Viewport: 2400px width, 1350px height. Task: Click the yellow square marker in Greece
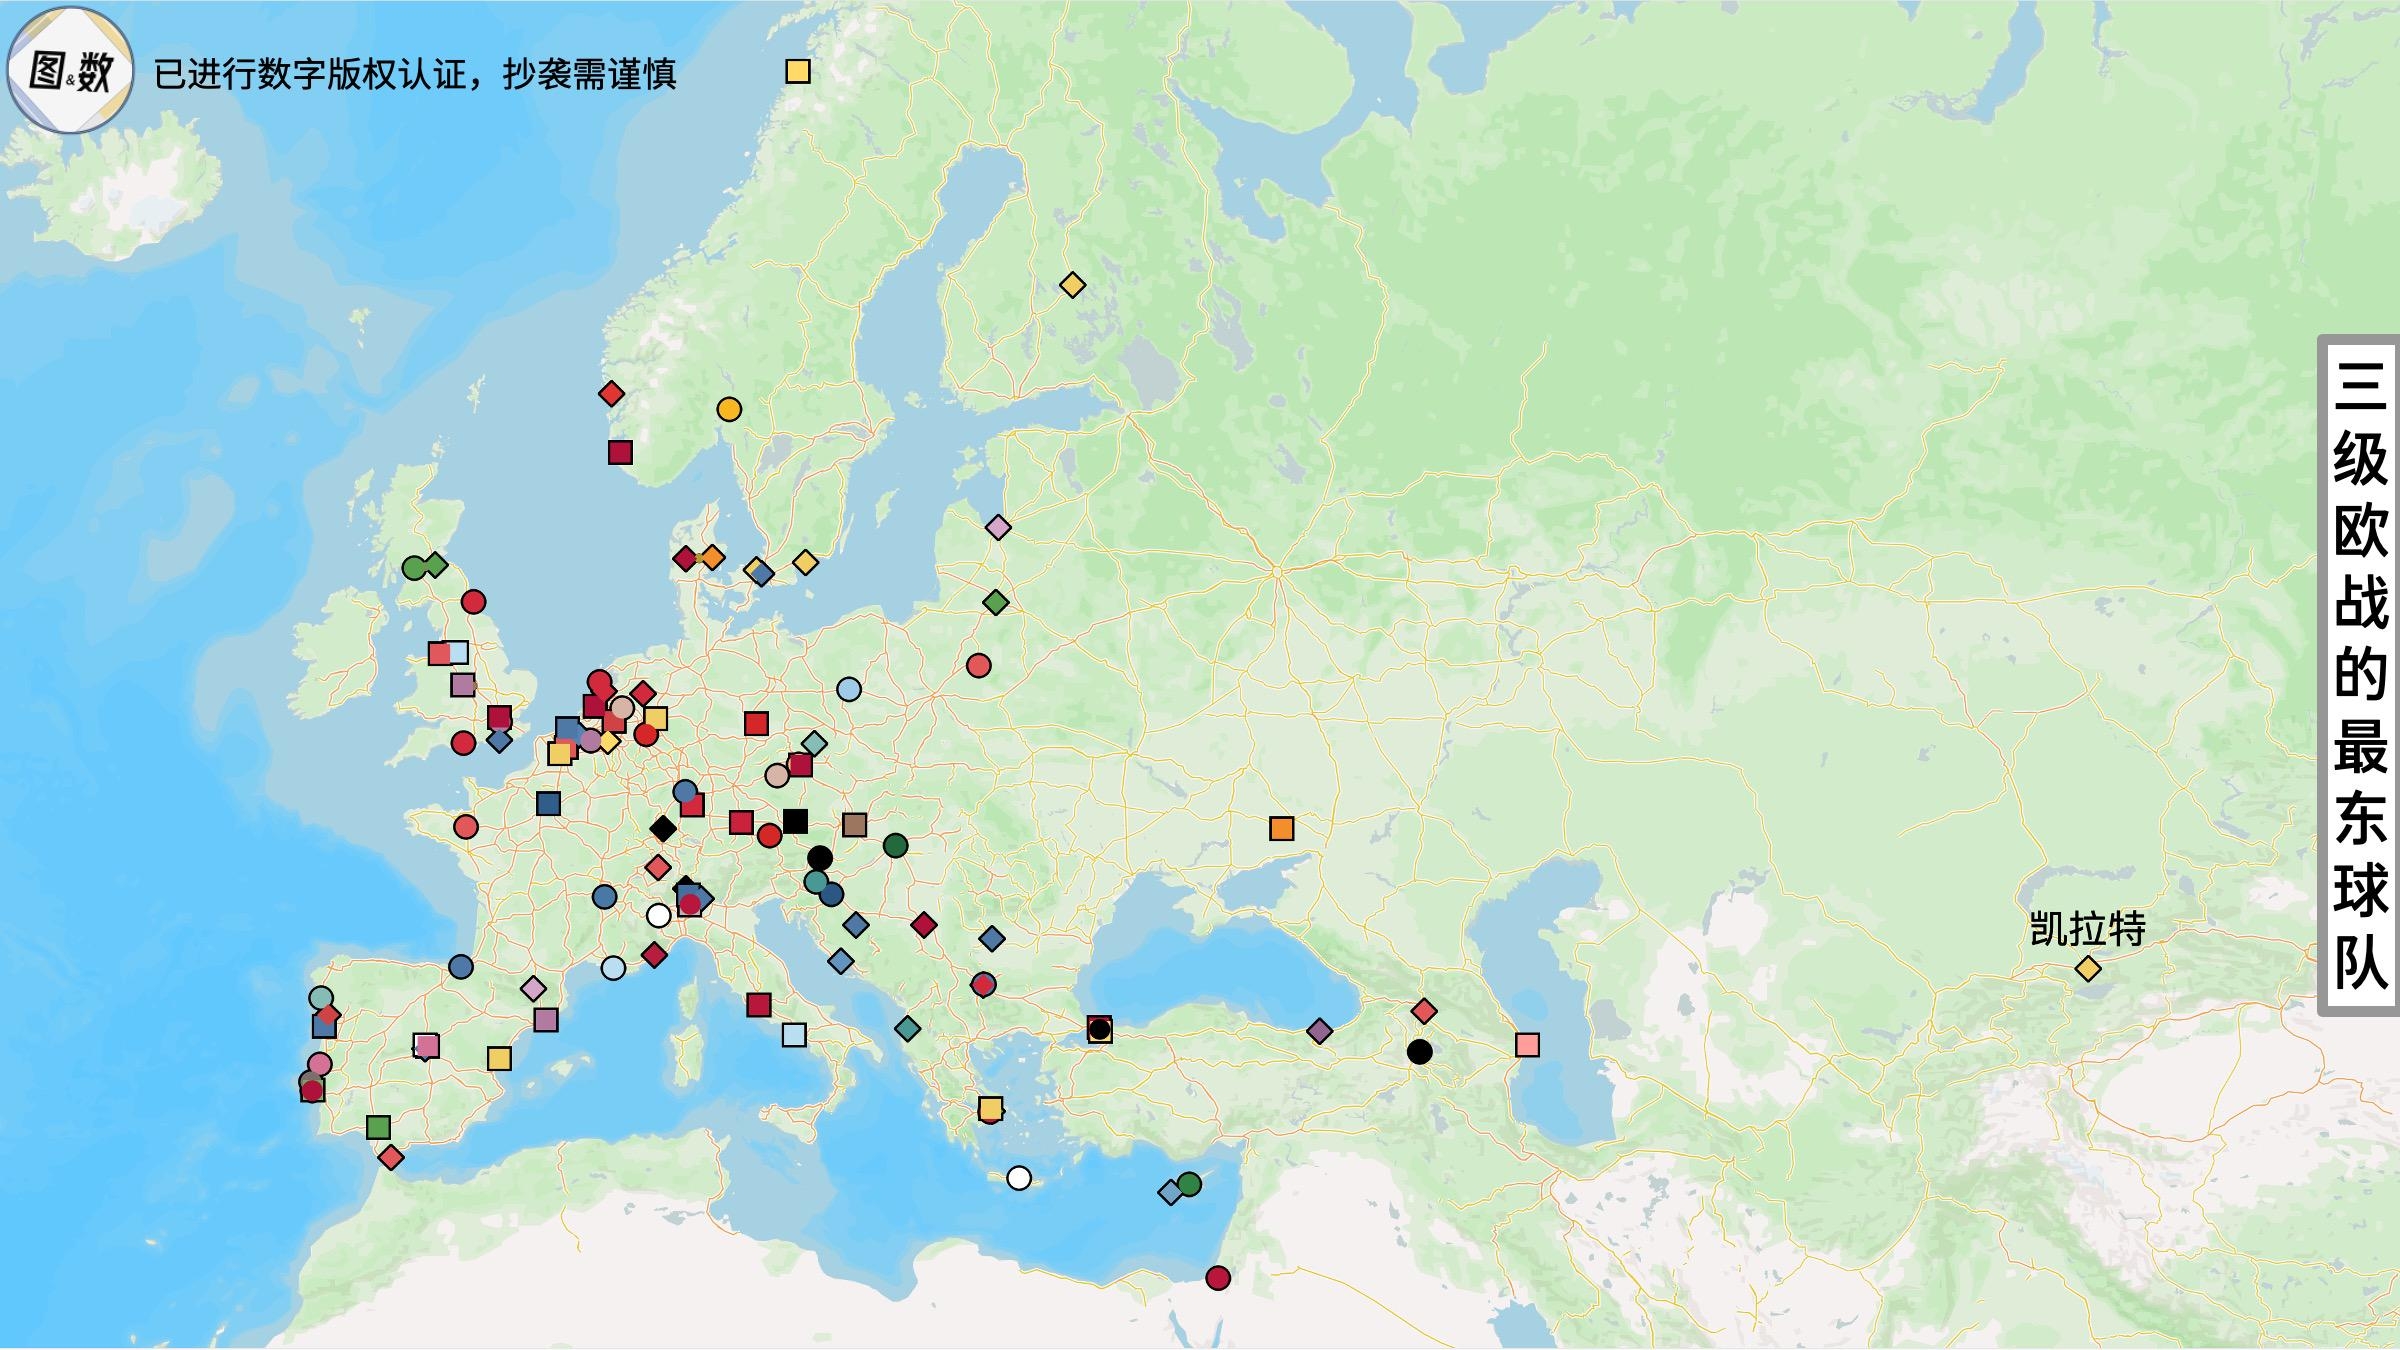point(990,1108)
